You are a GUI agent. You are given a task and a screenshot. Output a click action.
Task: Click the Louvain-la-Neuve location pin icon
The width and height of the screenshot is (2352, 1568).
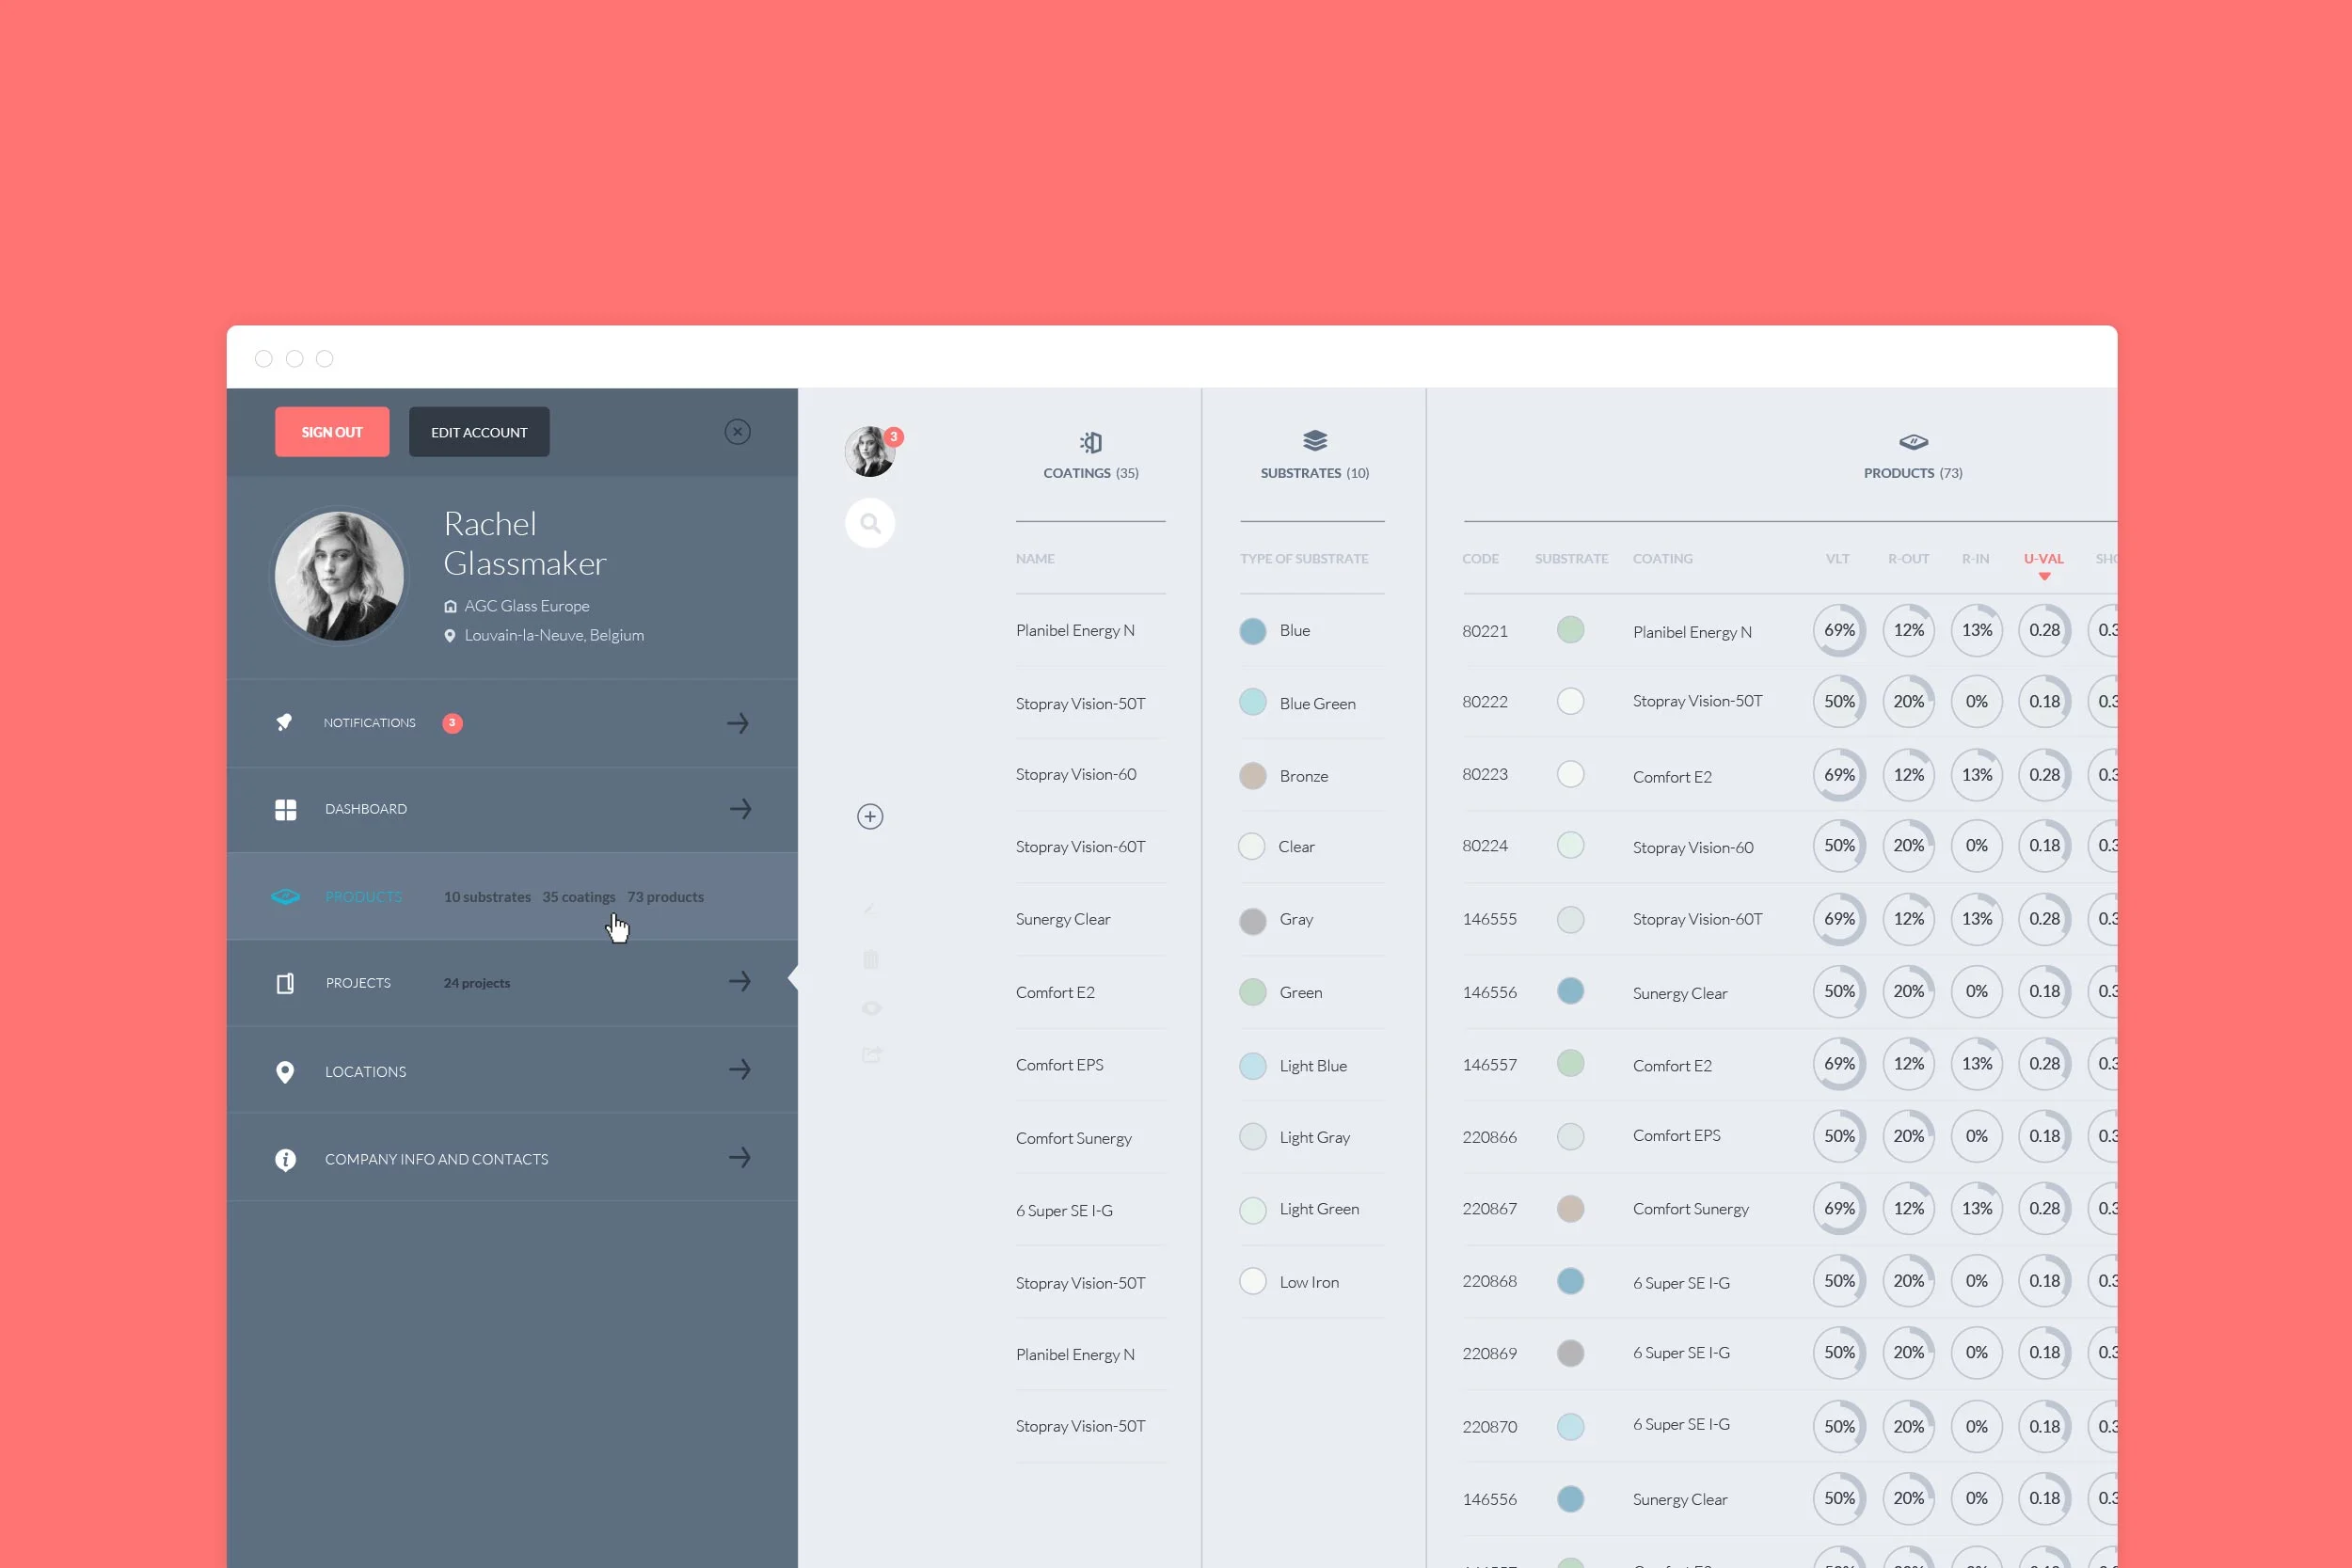(x=450, y=636)
